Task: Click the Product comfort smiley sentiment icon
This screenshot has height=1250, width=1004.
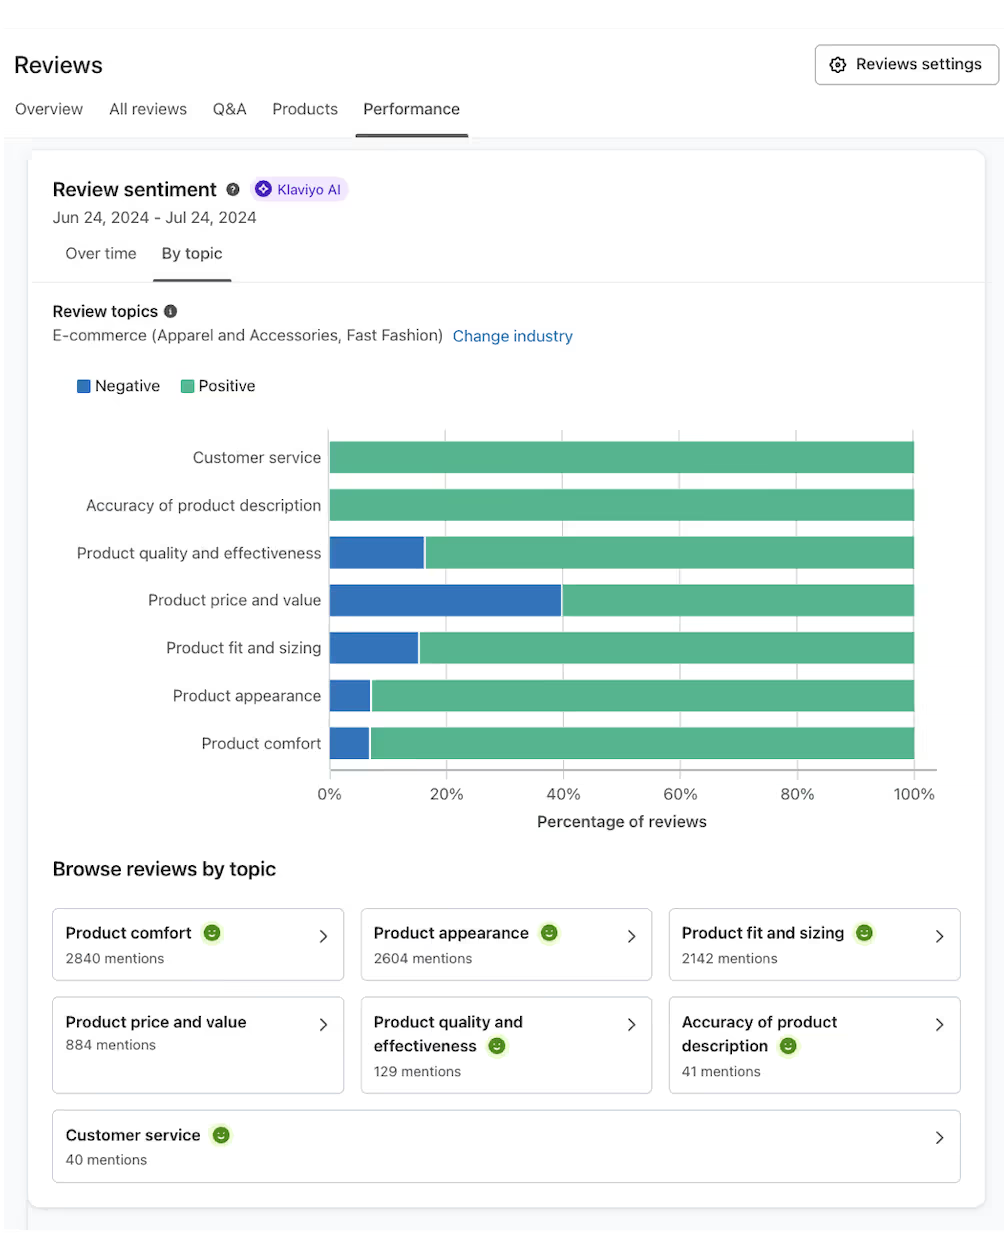Action: (x=212, y=933)
